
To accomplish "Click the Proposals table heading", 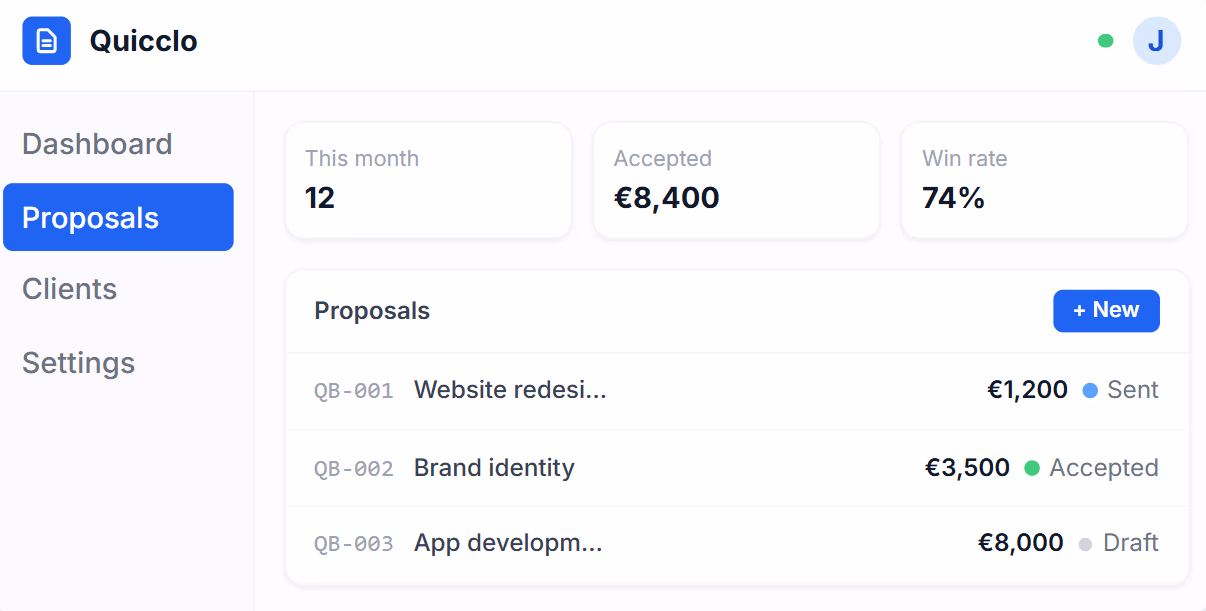I will click(x=372, y=311).
